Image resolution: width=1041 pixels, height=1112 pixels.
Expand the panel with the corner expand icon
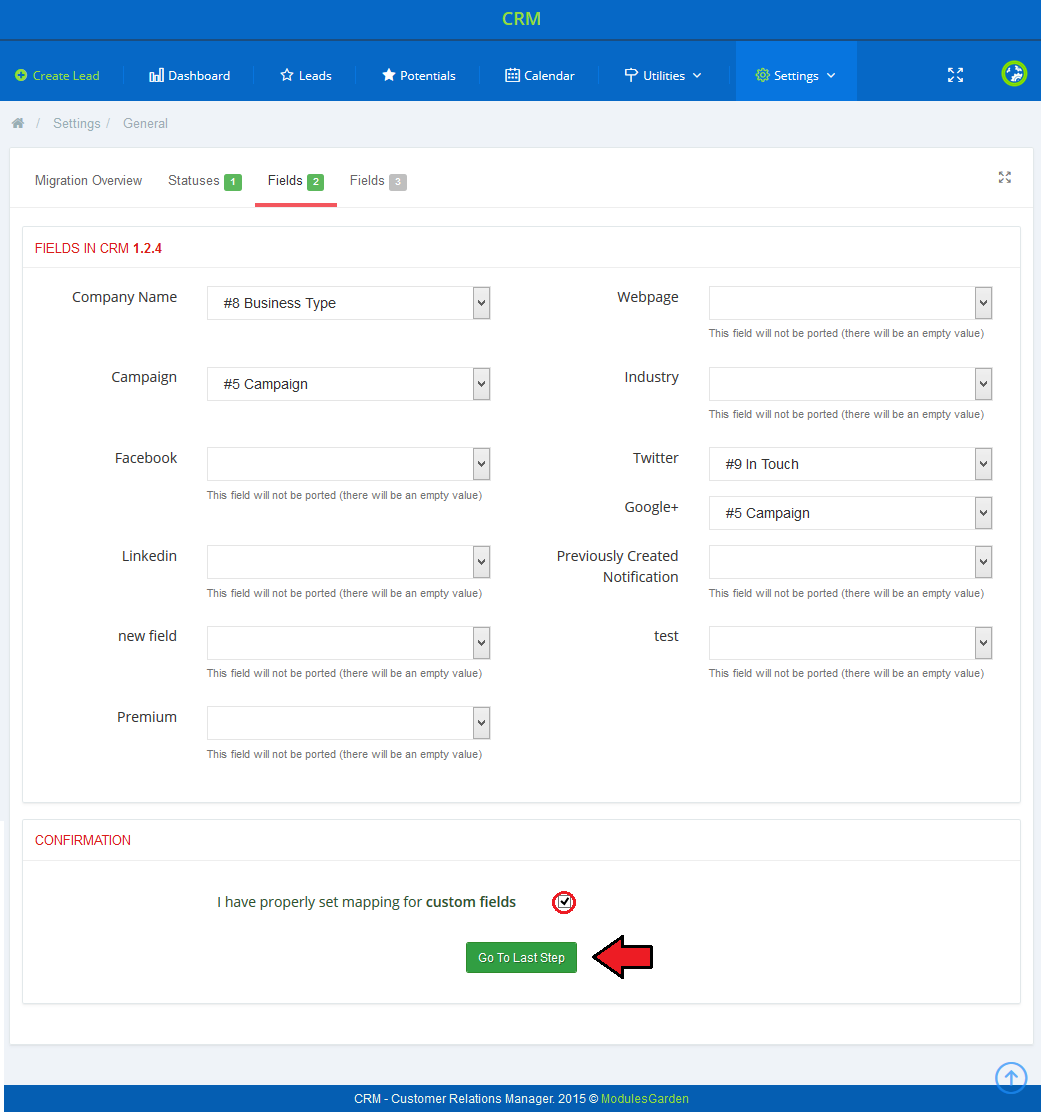click(x=1004, y=177)
